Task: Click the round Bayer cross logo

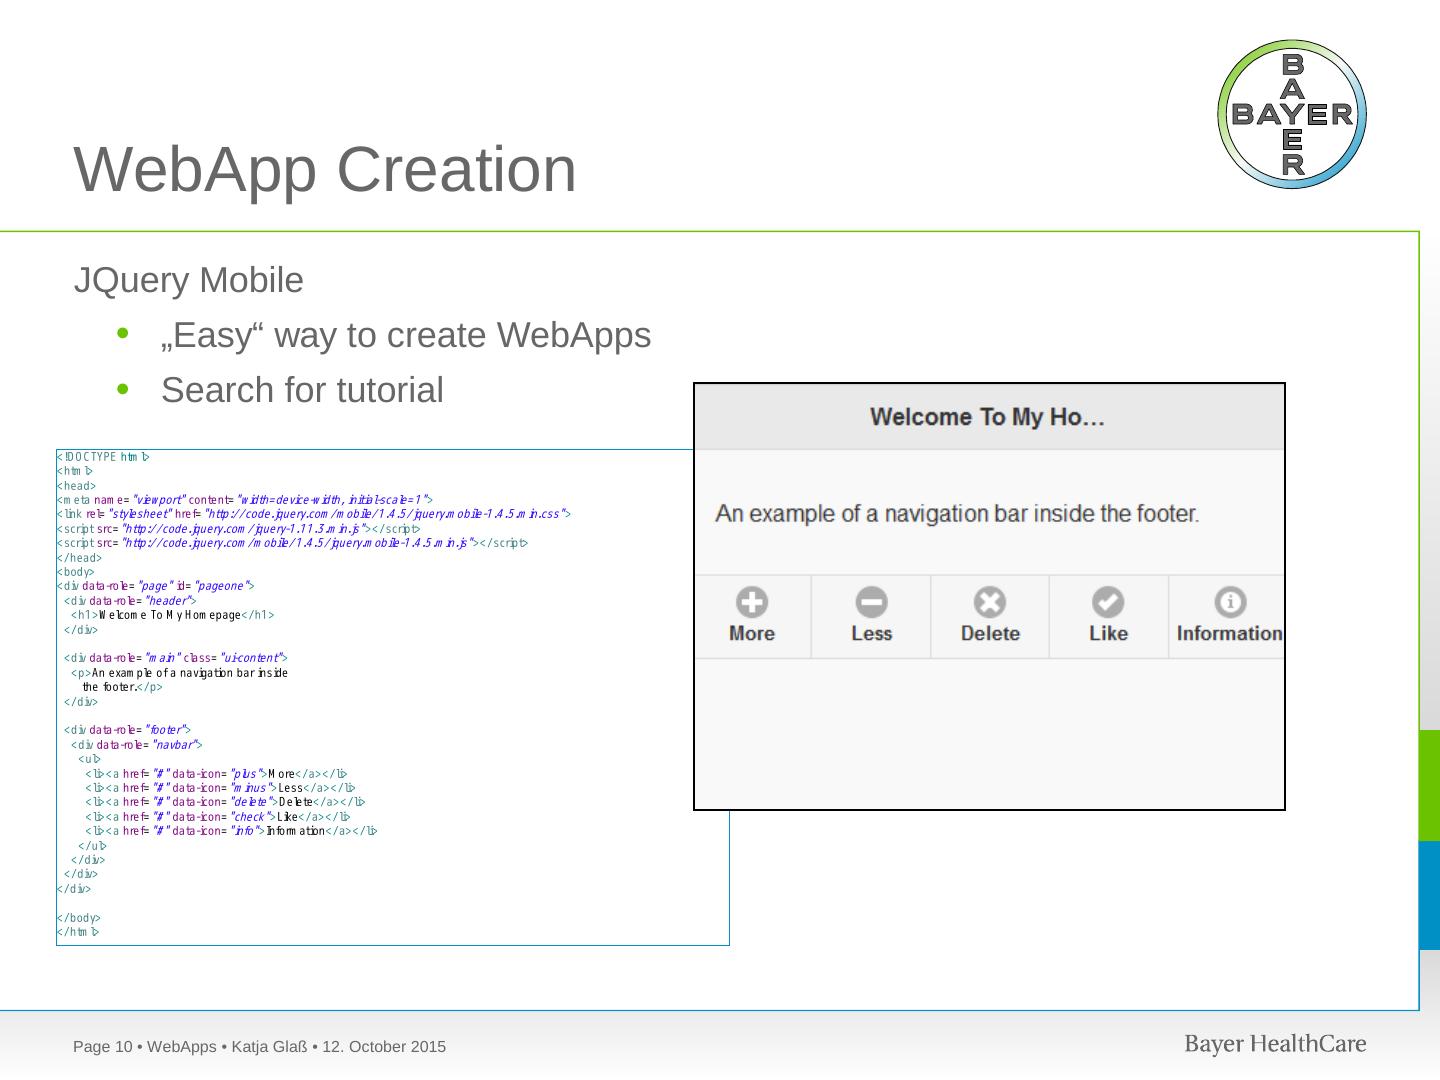Action: [1292, 115]
